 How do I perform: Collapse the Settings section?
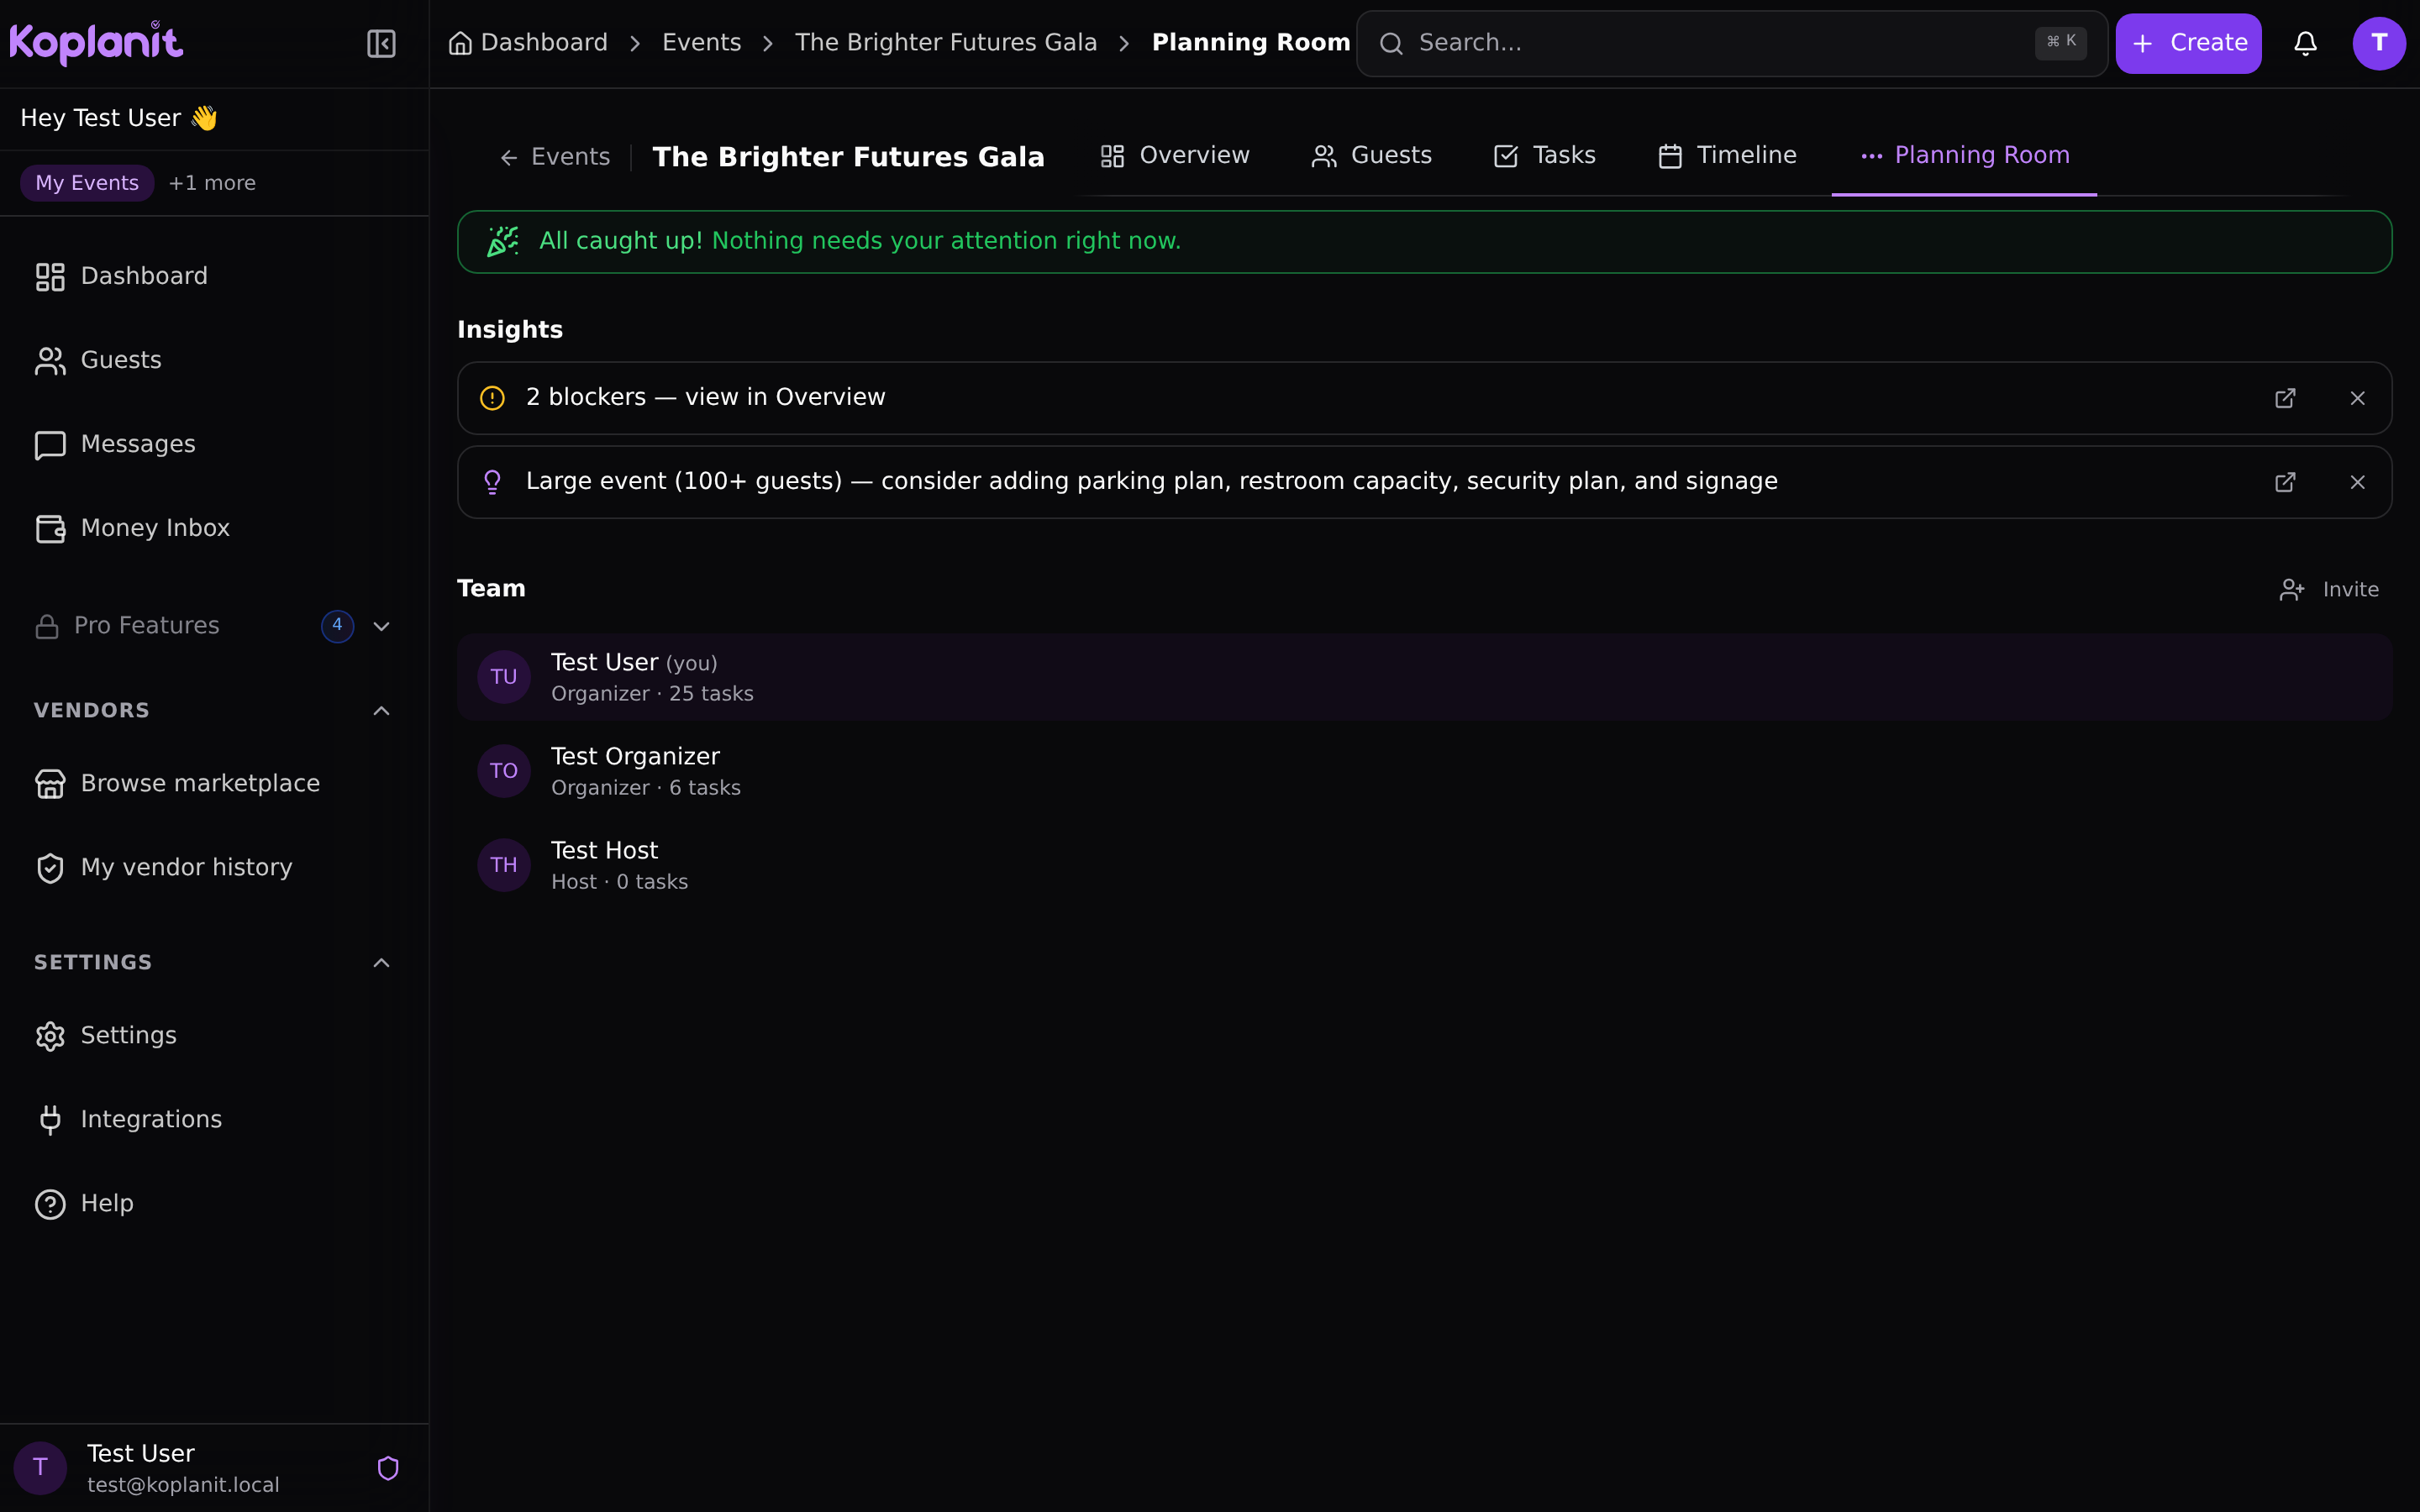tap(381, 963)
